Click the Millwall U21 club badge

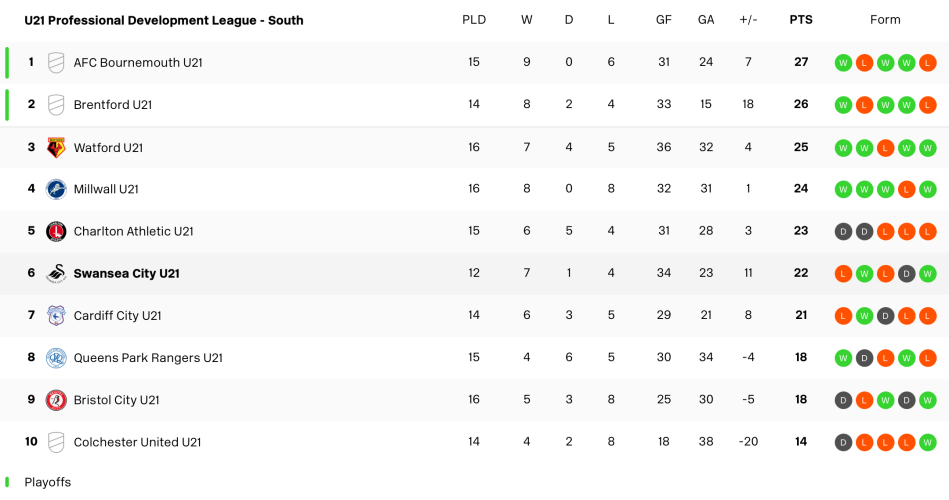click(x=56, y=189)
